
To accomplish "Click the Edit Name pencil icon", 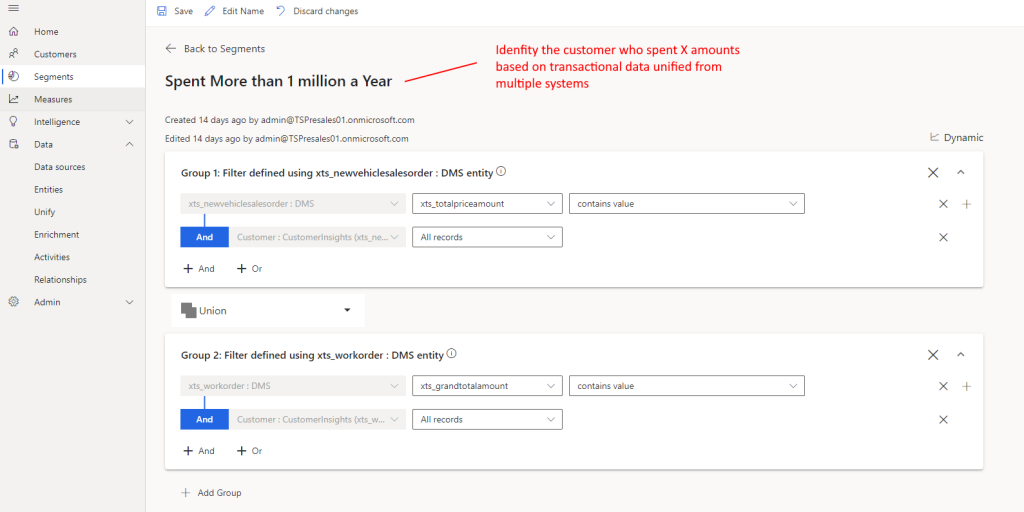I will (x=209, y=11).
